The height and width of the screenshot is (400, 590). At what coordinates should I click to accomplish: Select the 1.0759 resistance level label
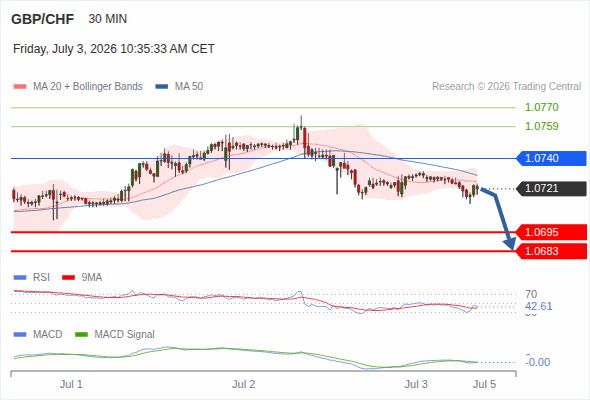(541, 126)
